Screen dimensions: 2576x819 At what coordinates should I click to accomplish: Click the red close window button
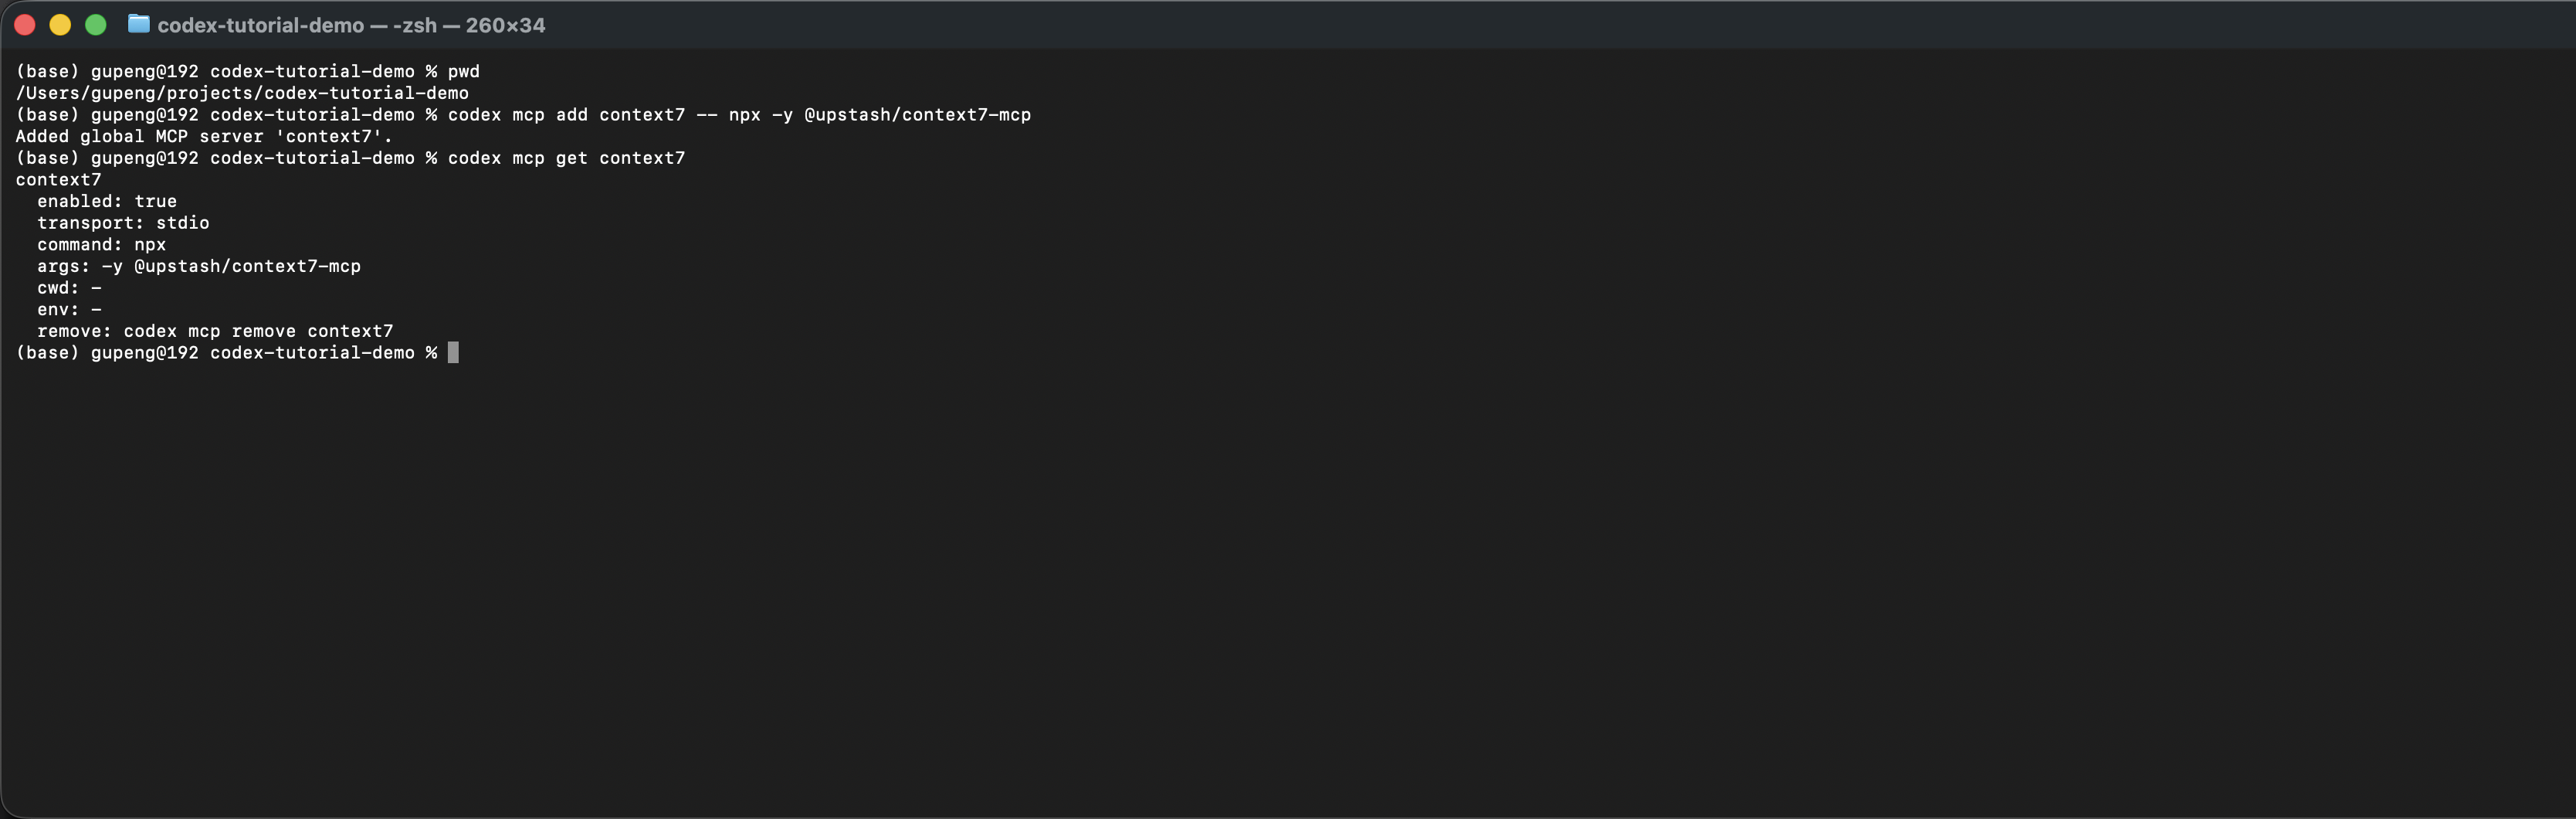pos(25,25)
